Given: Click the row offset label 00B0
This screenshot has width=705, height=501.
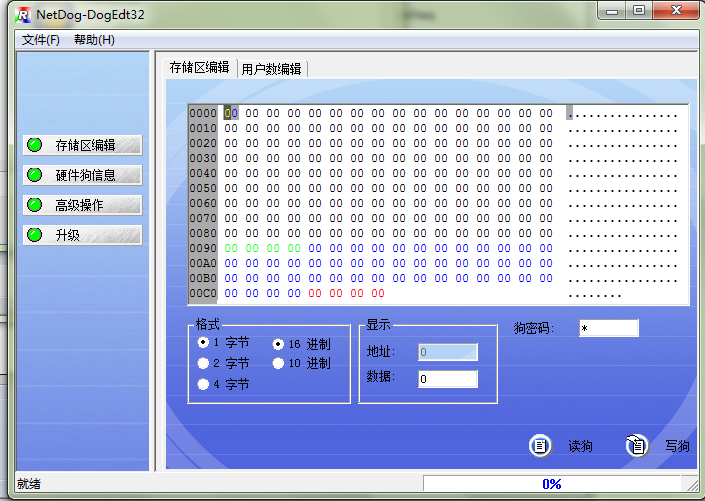Looking at the screenshot, I should pyautogui.click(x=203, y=278).
